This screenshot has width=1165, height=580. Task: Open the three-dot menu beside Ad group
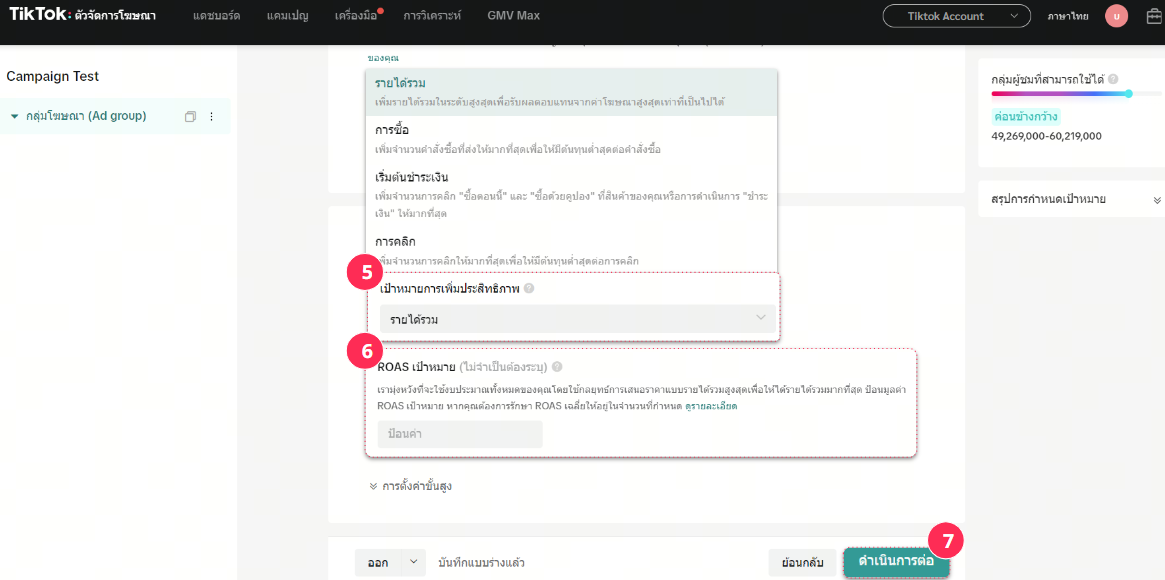211,117
